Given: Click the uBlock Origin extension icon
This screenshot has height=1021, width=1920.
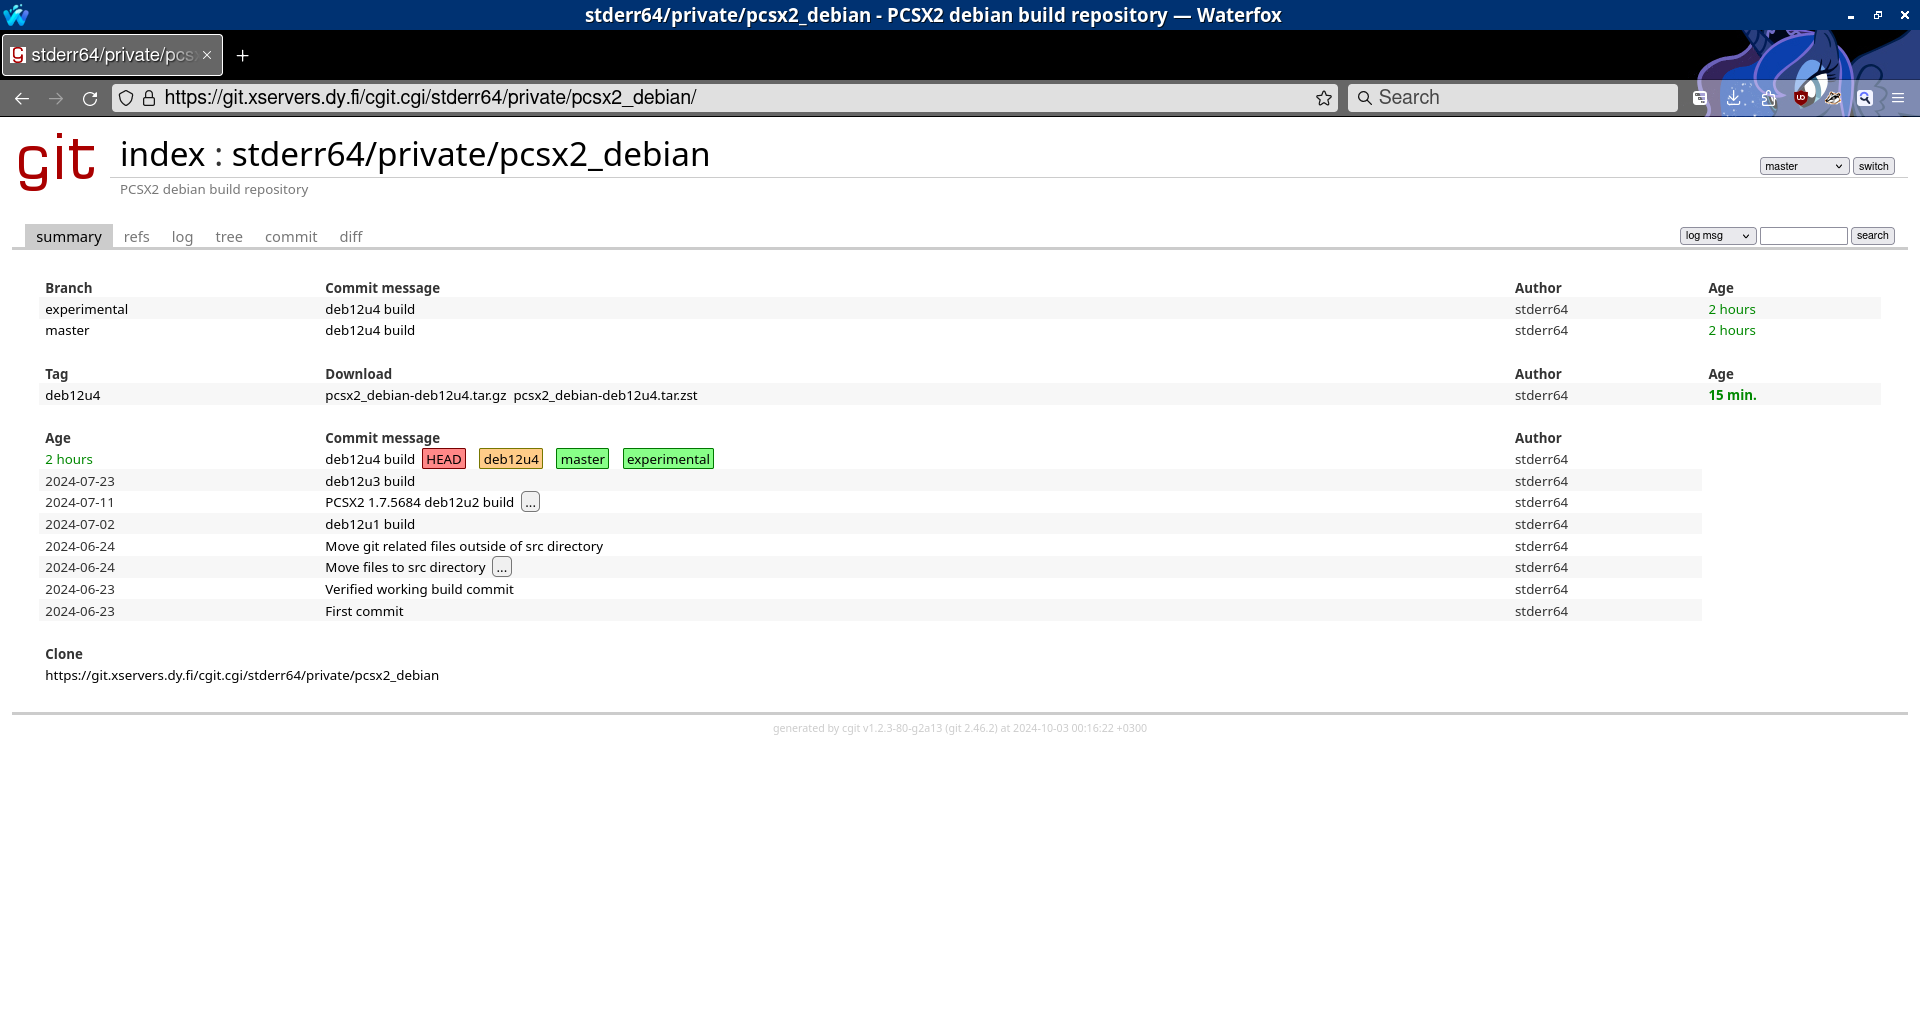Looking at the screenshot, I should point(1801,98).
